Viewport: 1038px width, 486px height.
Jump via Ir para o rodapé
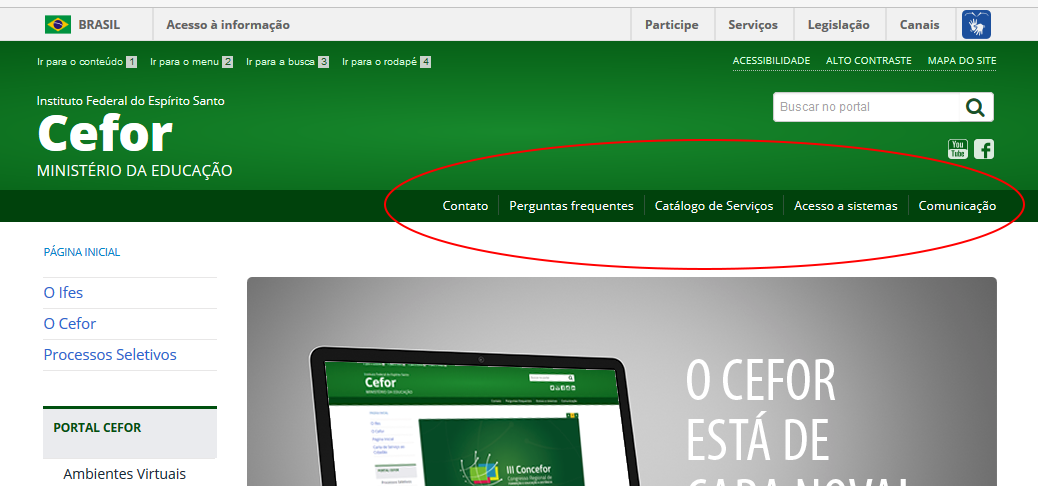click(387, 62)
